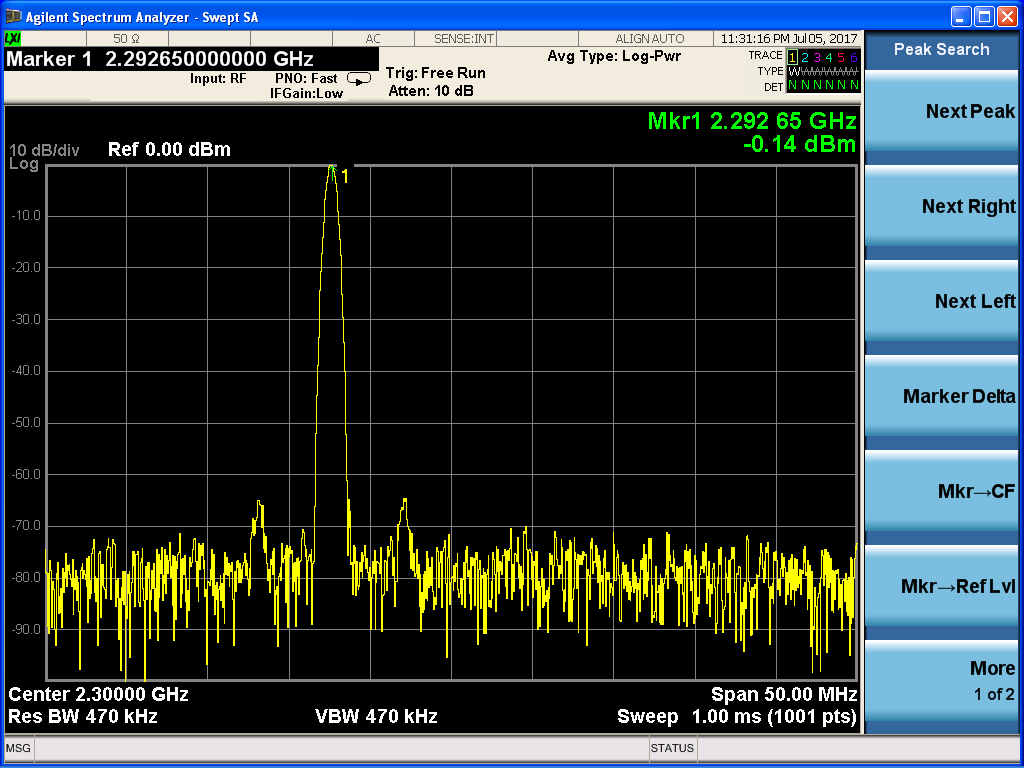Viewport: 1024px width, 768px height.
Task: Click the Mkr1 2.292 65 GHz readout
Action: 752,121
